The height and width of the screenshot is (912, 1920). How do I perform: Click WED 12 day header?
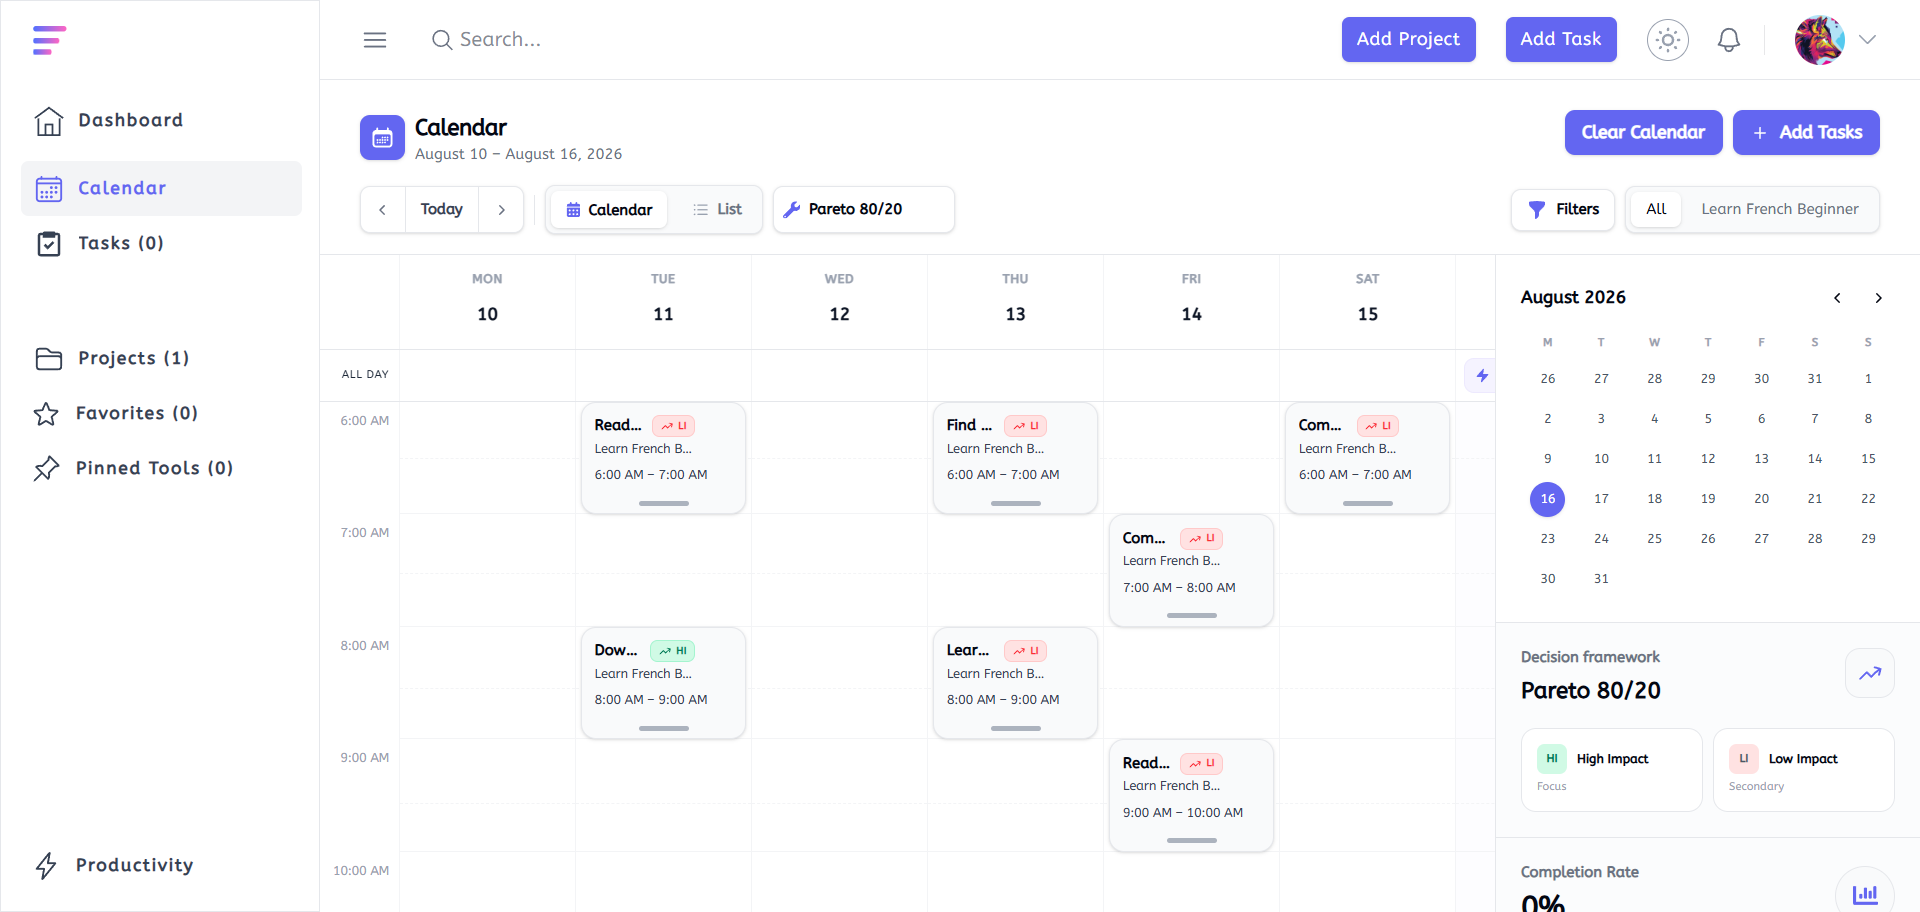tap(839, 302)
